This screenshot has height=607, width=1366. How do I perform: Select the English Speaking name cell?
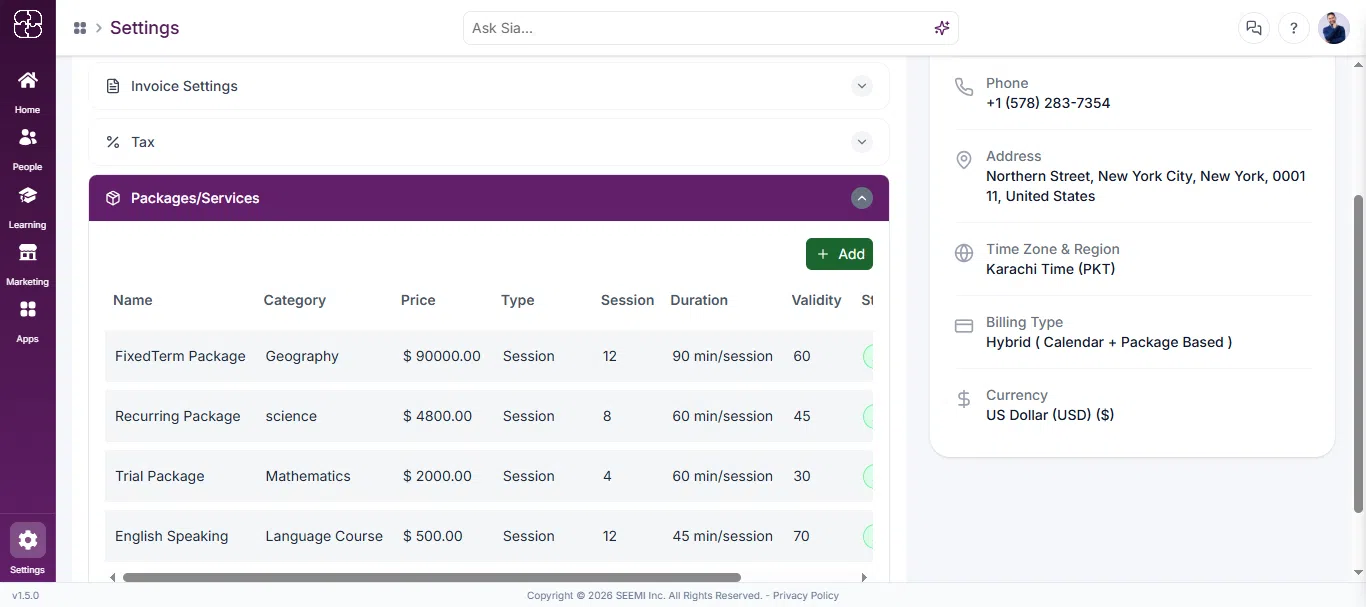tap(172, 536)
